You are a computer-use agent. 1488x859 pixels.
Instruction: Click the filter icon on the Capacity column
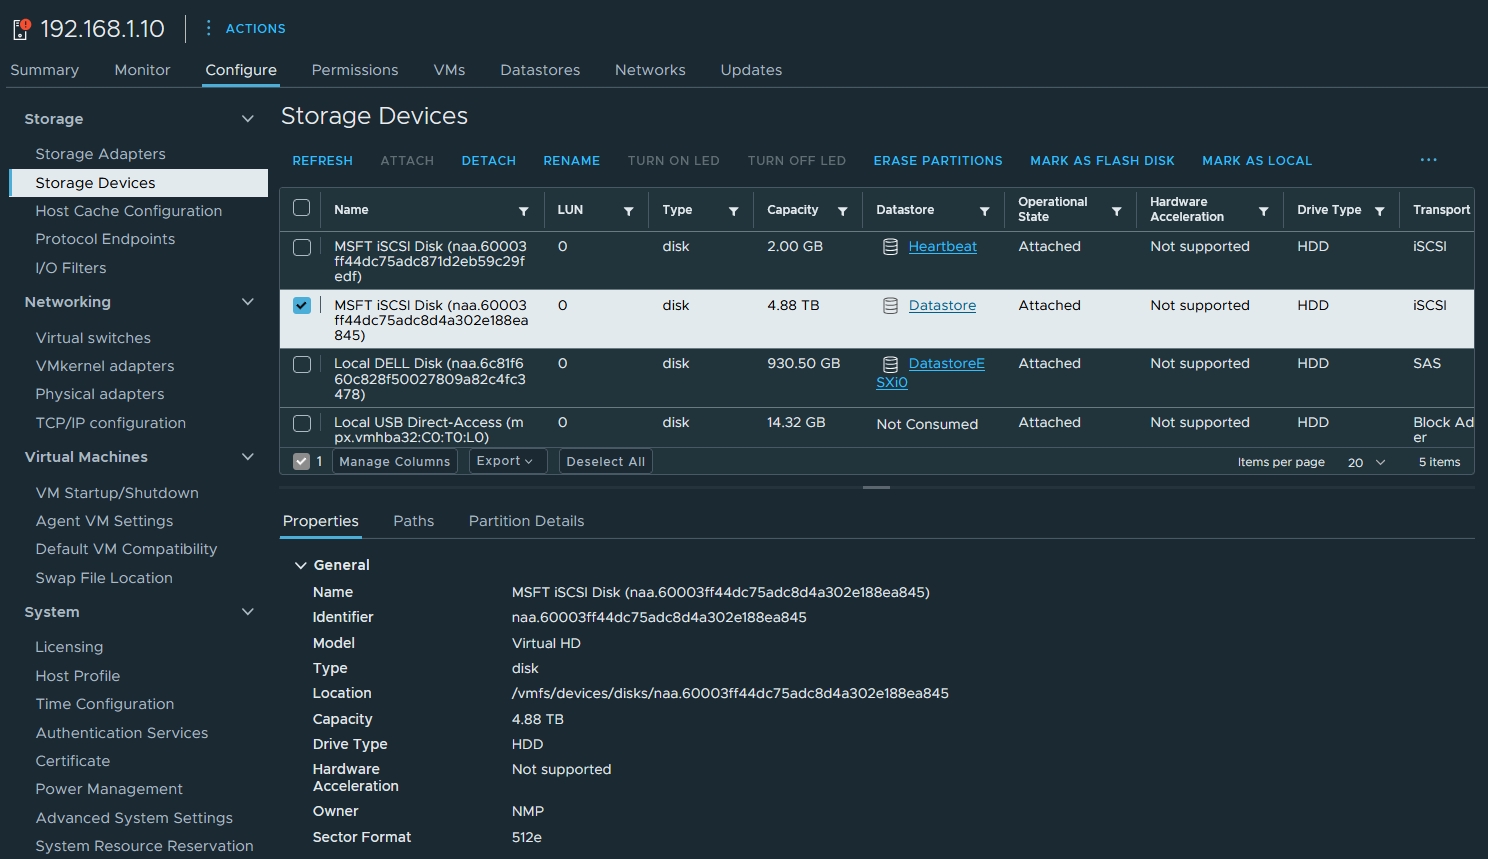(x=841, y=210)
